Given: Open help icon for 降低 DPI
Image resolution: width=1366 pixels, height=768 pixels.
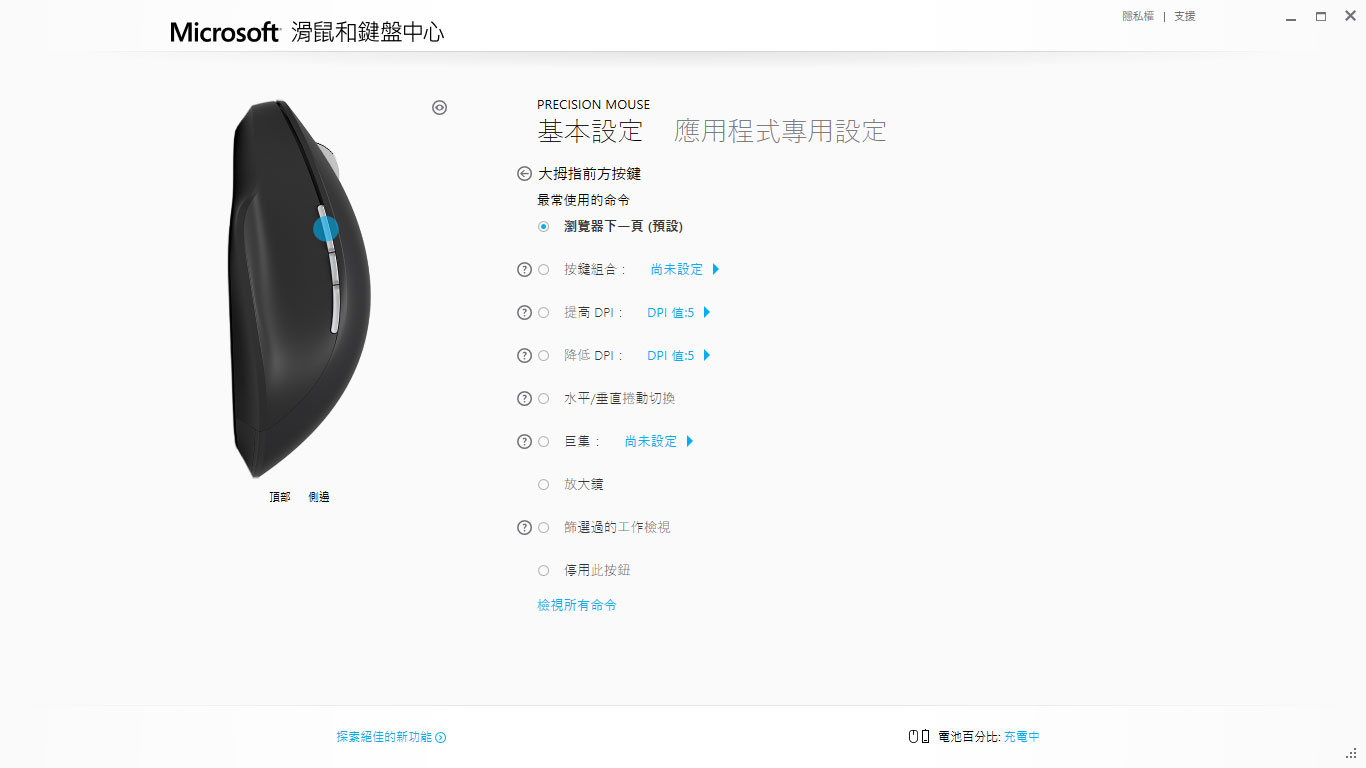Looking at the screenshot, I should point(524,355).
